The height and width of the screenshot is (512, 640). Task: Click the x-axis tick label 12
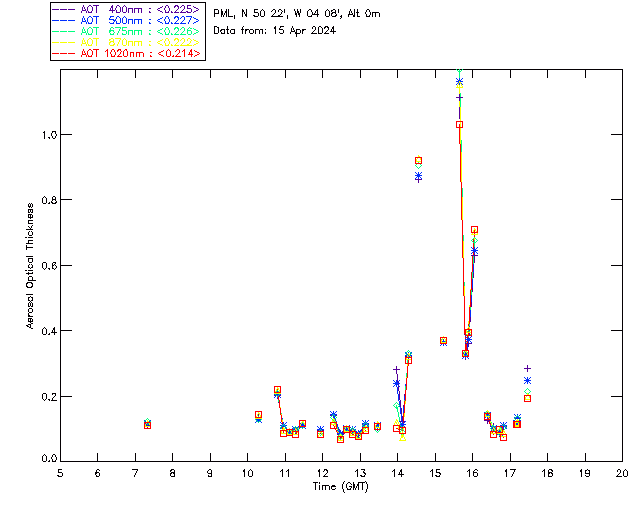pyautogui.click(x=322, y=473)
